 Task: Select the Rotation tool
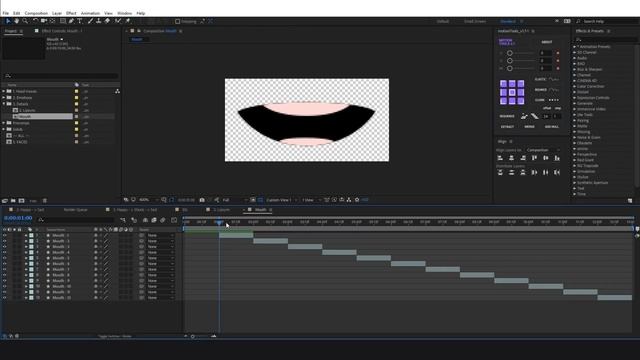(35, 21)
